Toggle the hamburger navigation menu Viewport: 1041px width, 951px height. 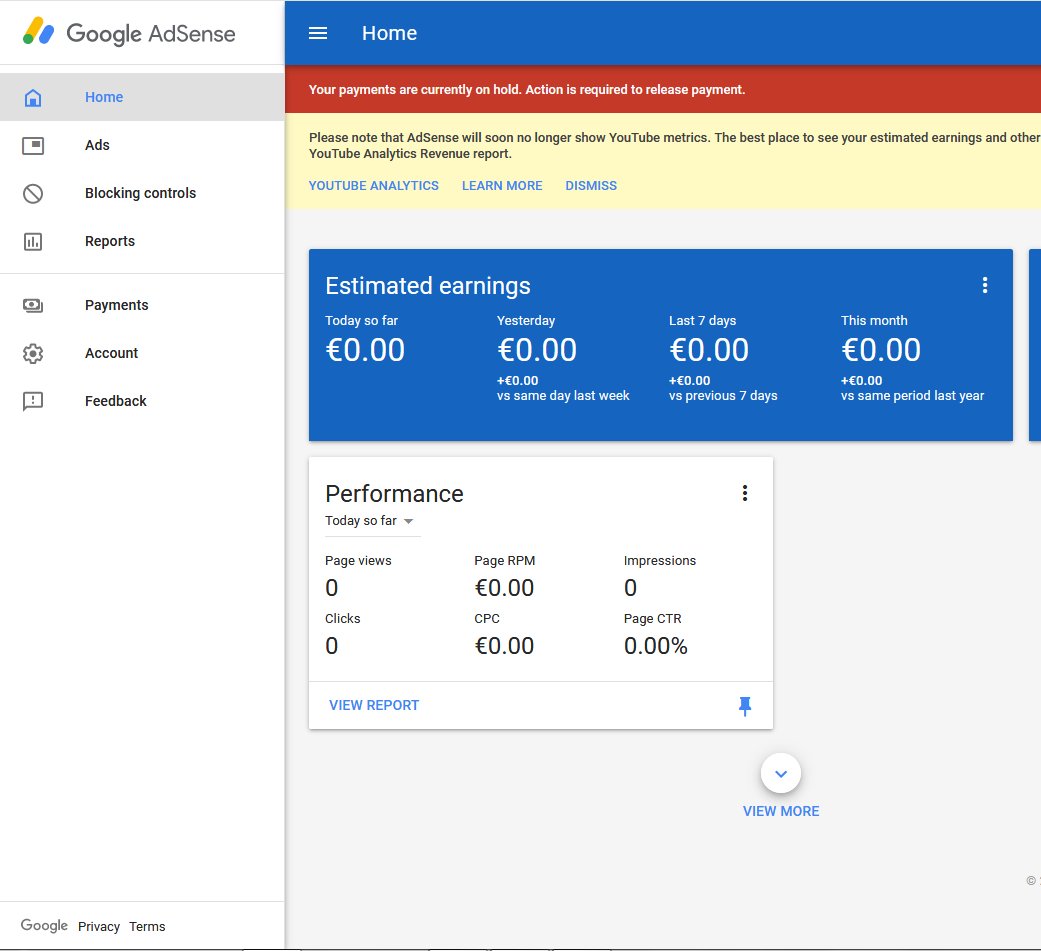[x=318, y=33]
